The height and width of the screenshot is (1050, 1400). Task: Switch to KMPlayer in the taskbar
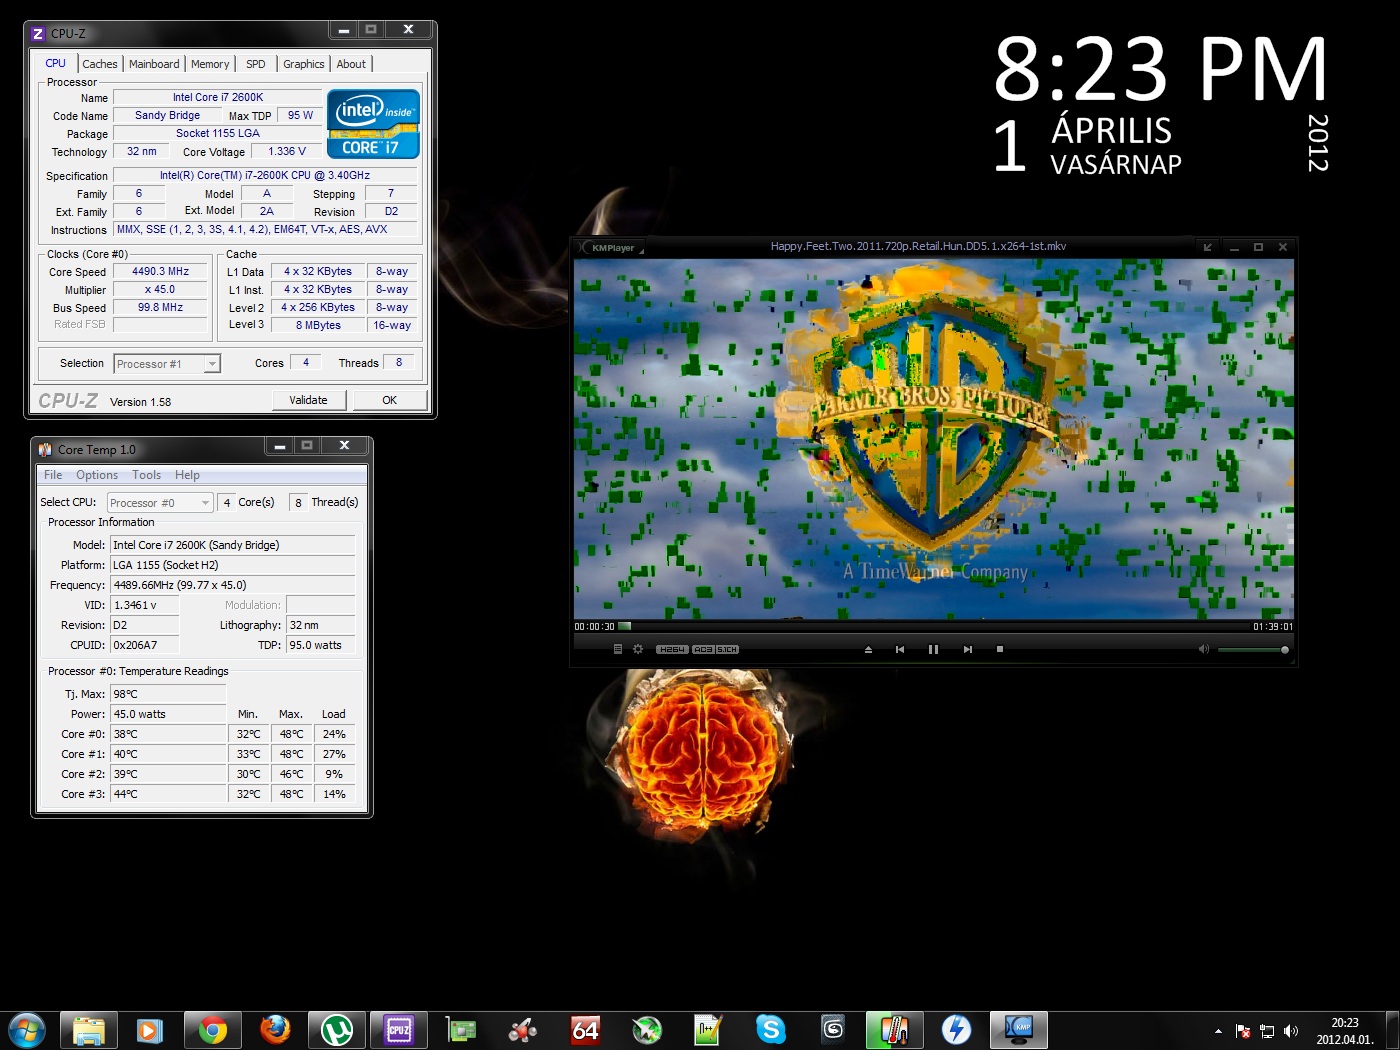point(1019,1030)
